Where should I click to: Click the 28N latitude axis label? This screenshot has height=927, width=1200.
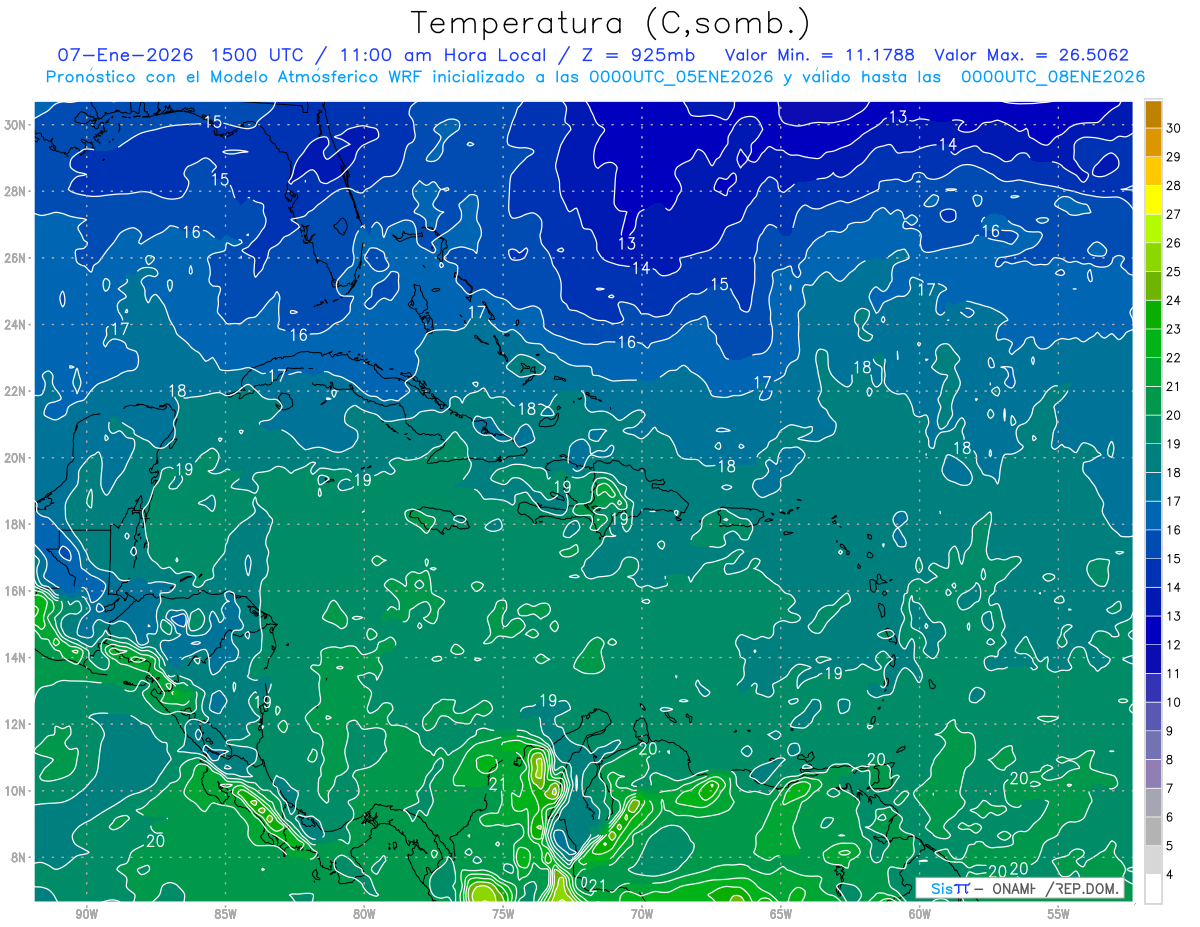(x=17, y=191)
